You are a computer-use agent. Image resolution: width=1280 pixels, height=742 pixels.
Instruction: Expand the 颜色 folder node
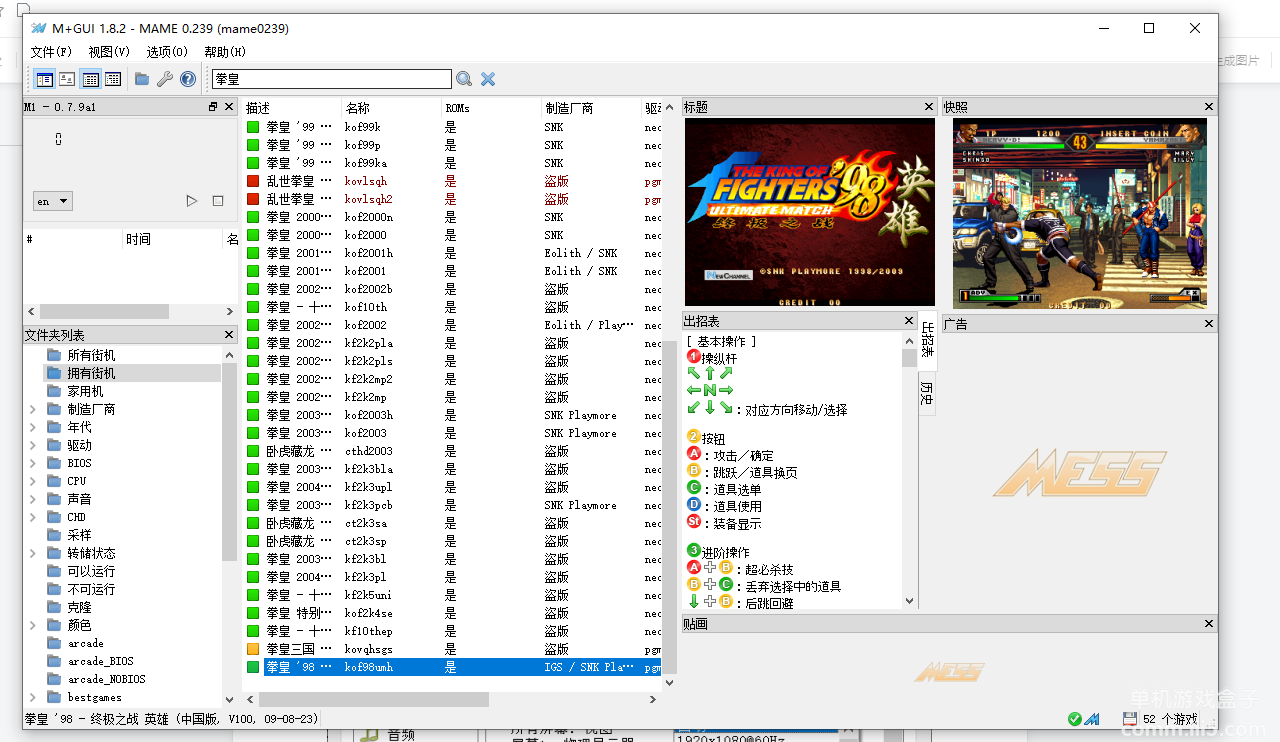[33, 625]
